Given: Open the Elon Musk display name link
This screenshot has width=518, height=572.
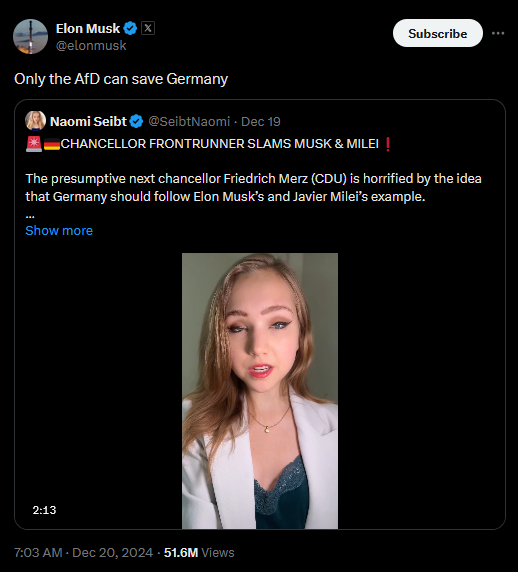Looking at the screenshot, I should pyautogui.click(x=88, y=28).
